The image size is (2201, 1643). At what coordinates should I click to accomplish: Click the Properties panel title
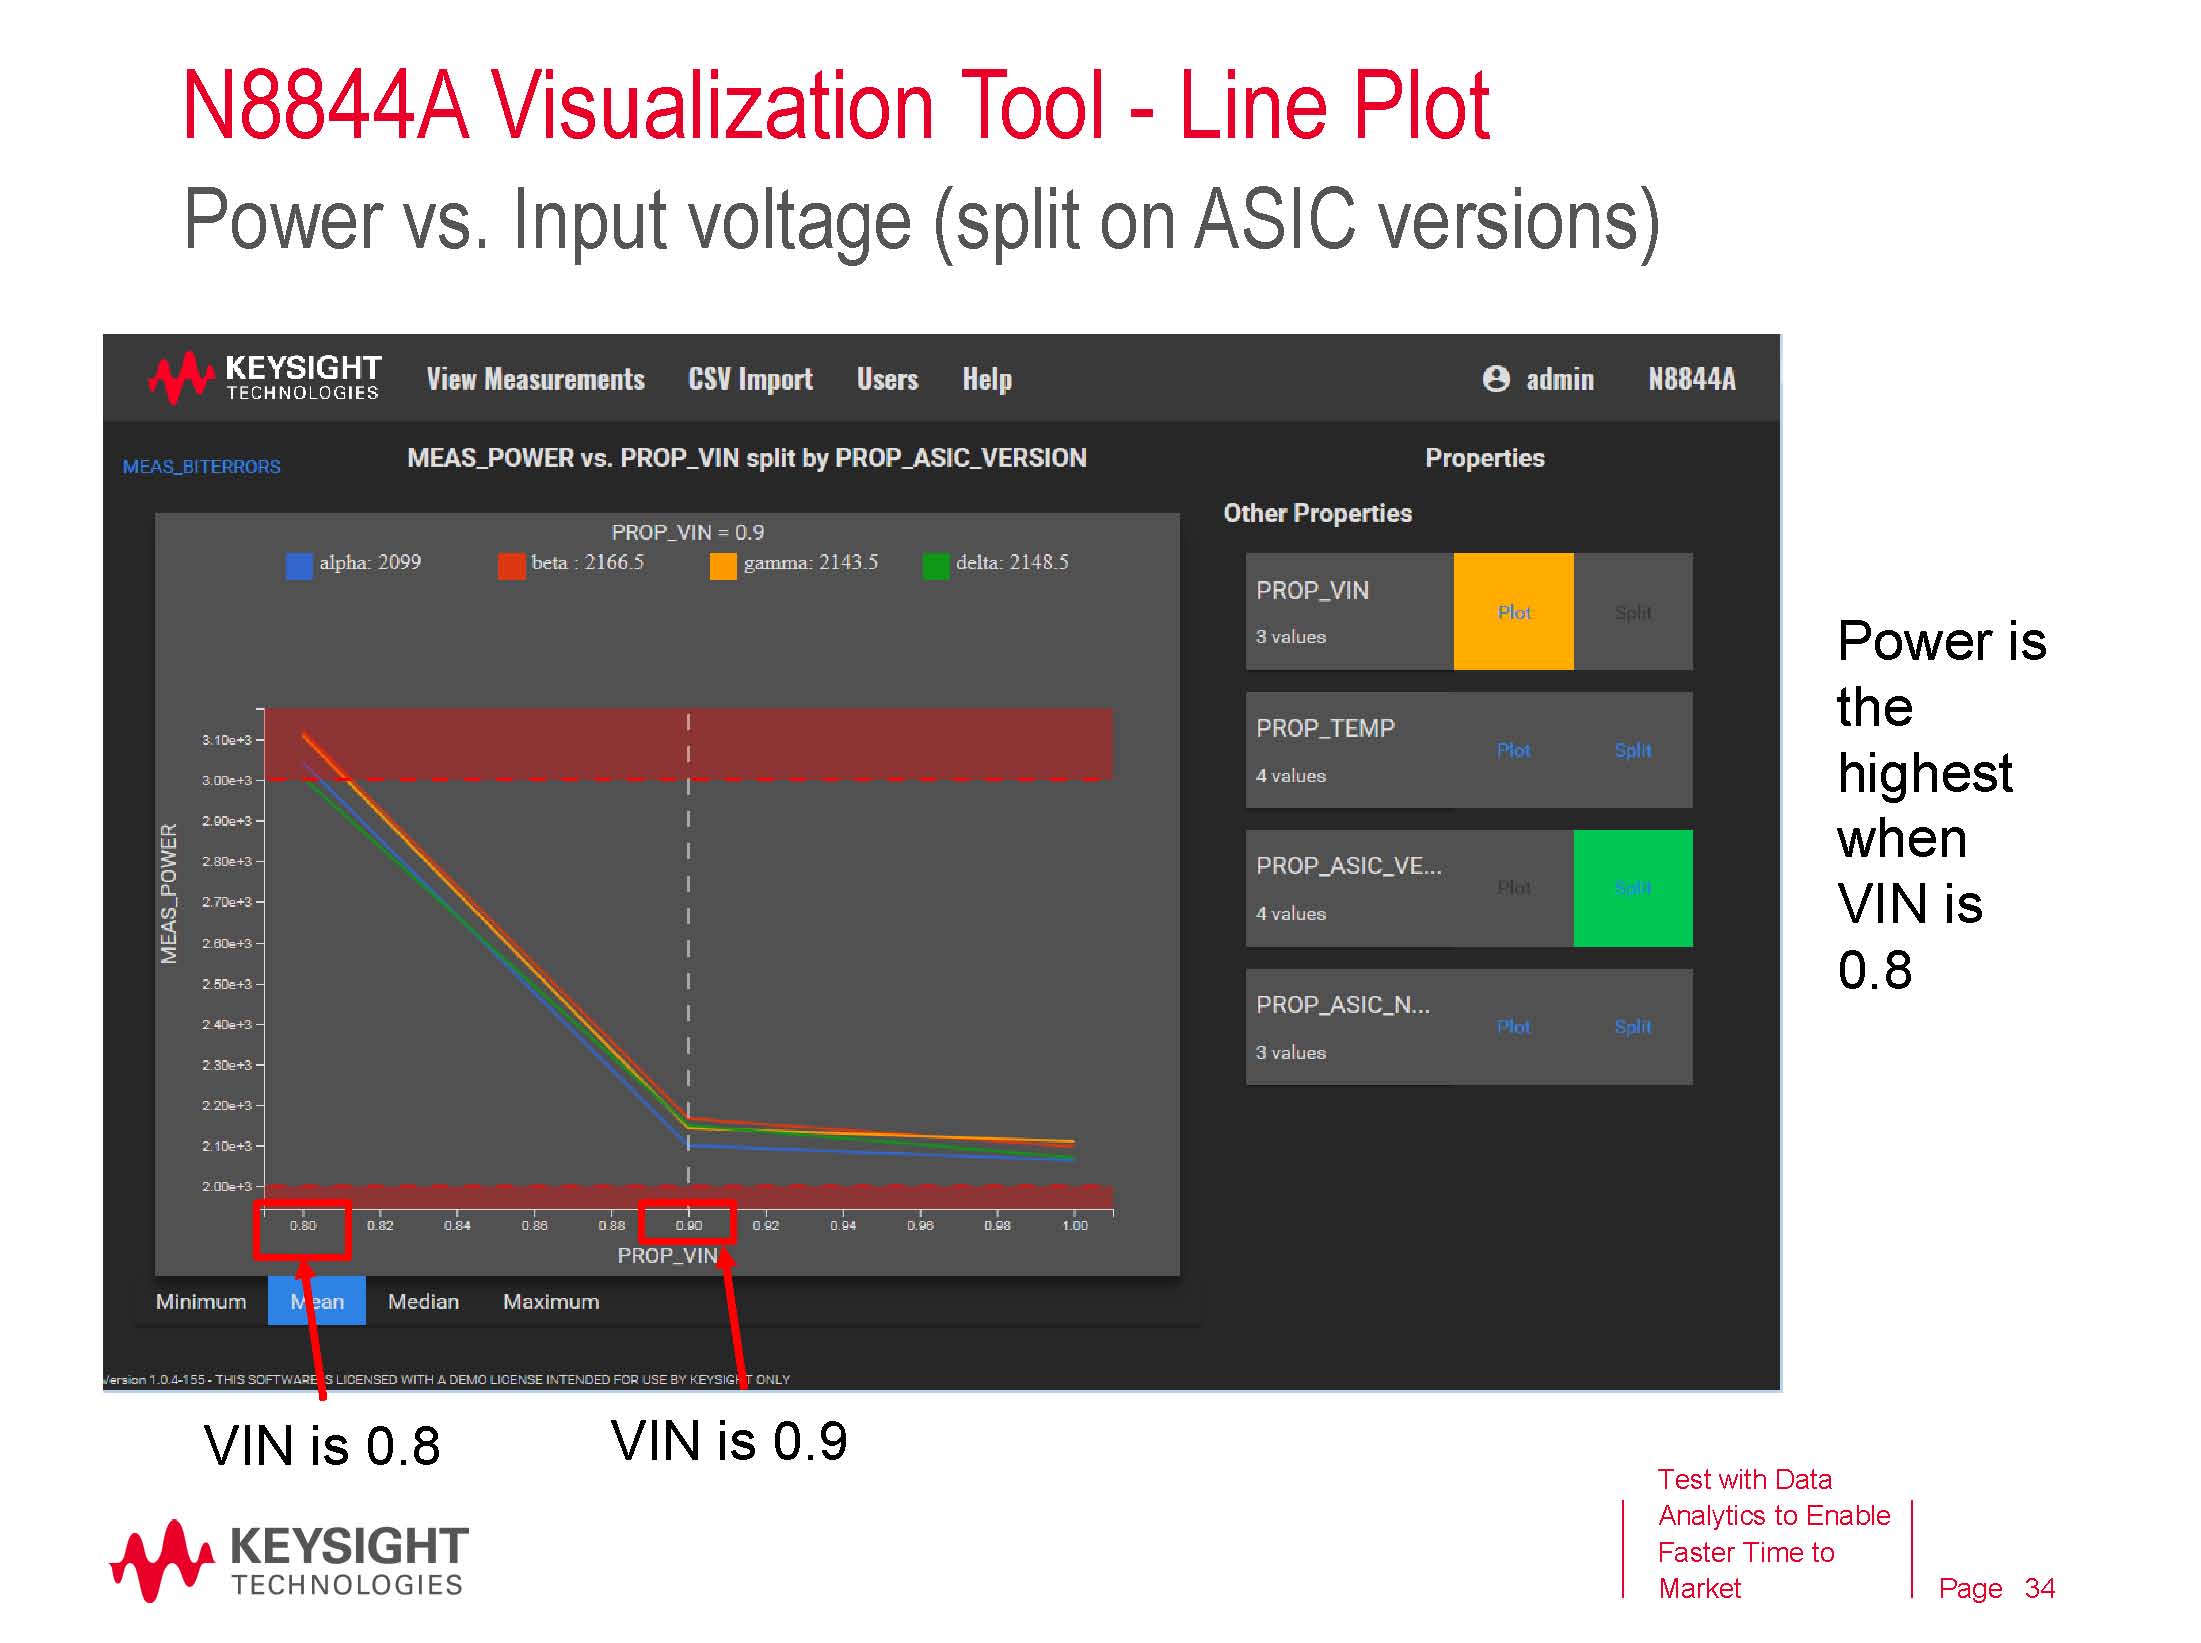1484,458
